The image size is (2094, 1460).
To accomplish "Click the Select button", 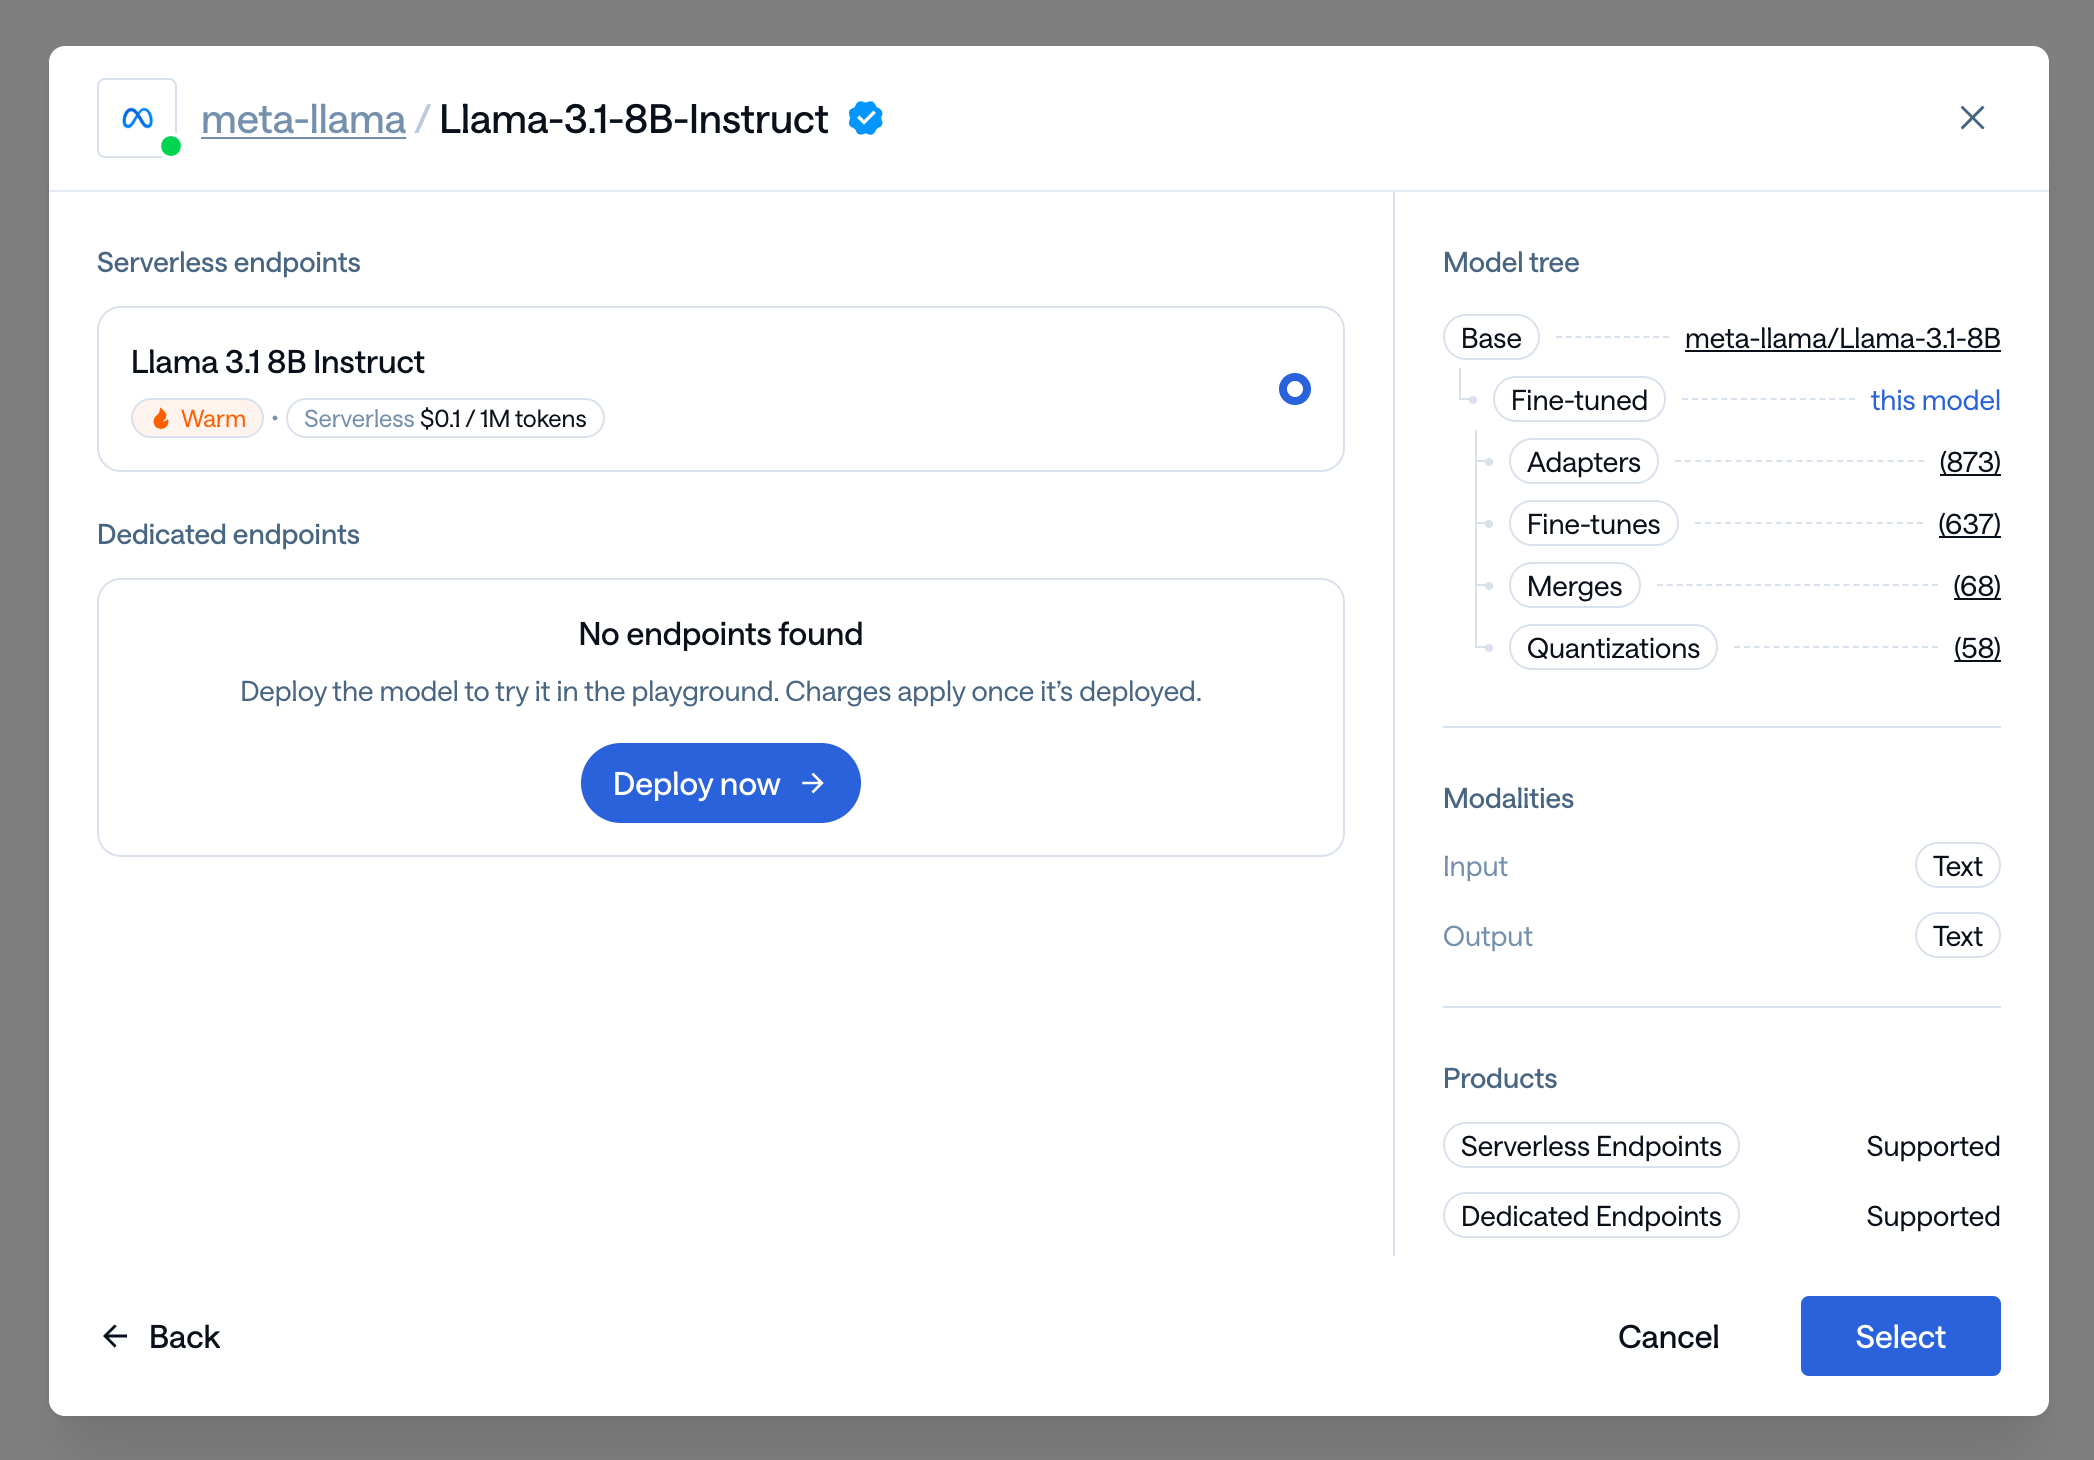I will click(1899, 1336).
